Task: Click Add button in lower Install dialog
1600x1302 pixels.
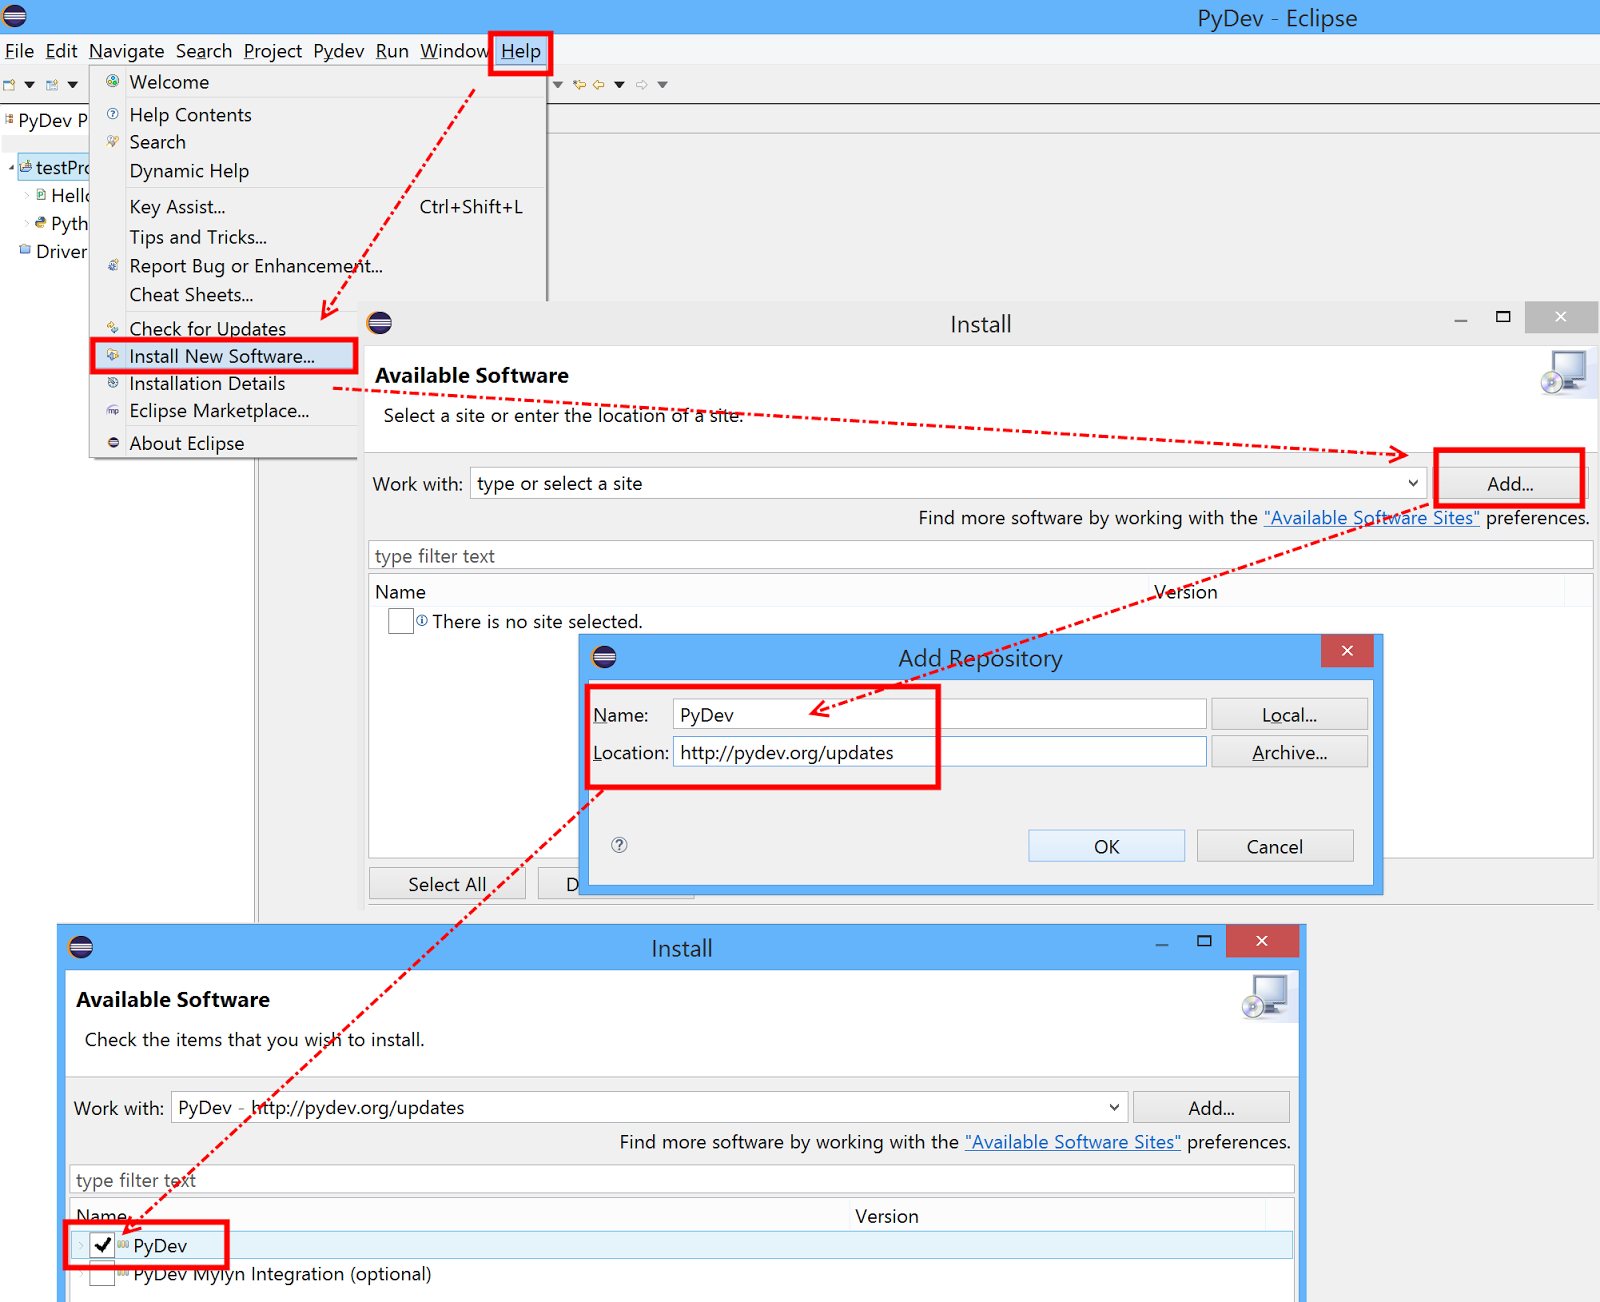Action: (1211, 1108)
